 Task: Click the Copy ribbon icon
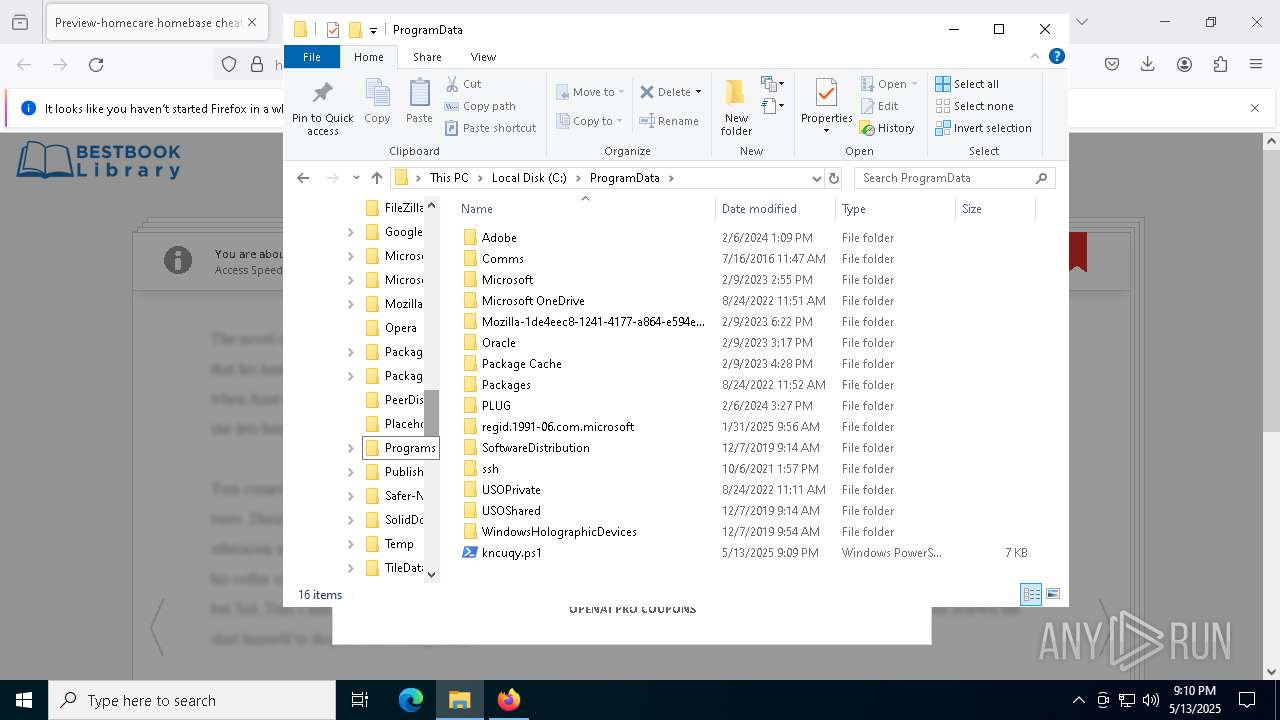(377, 102)
